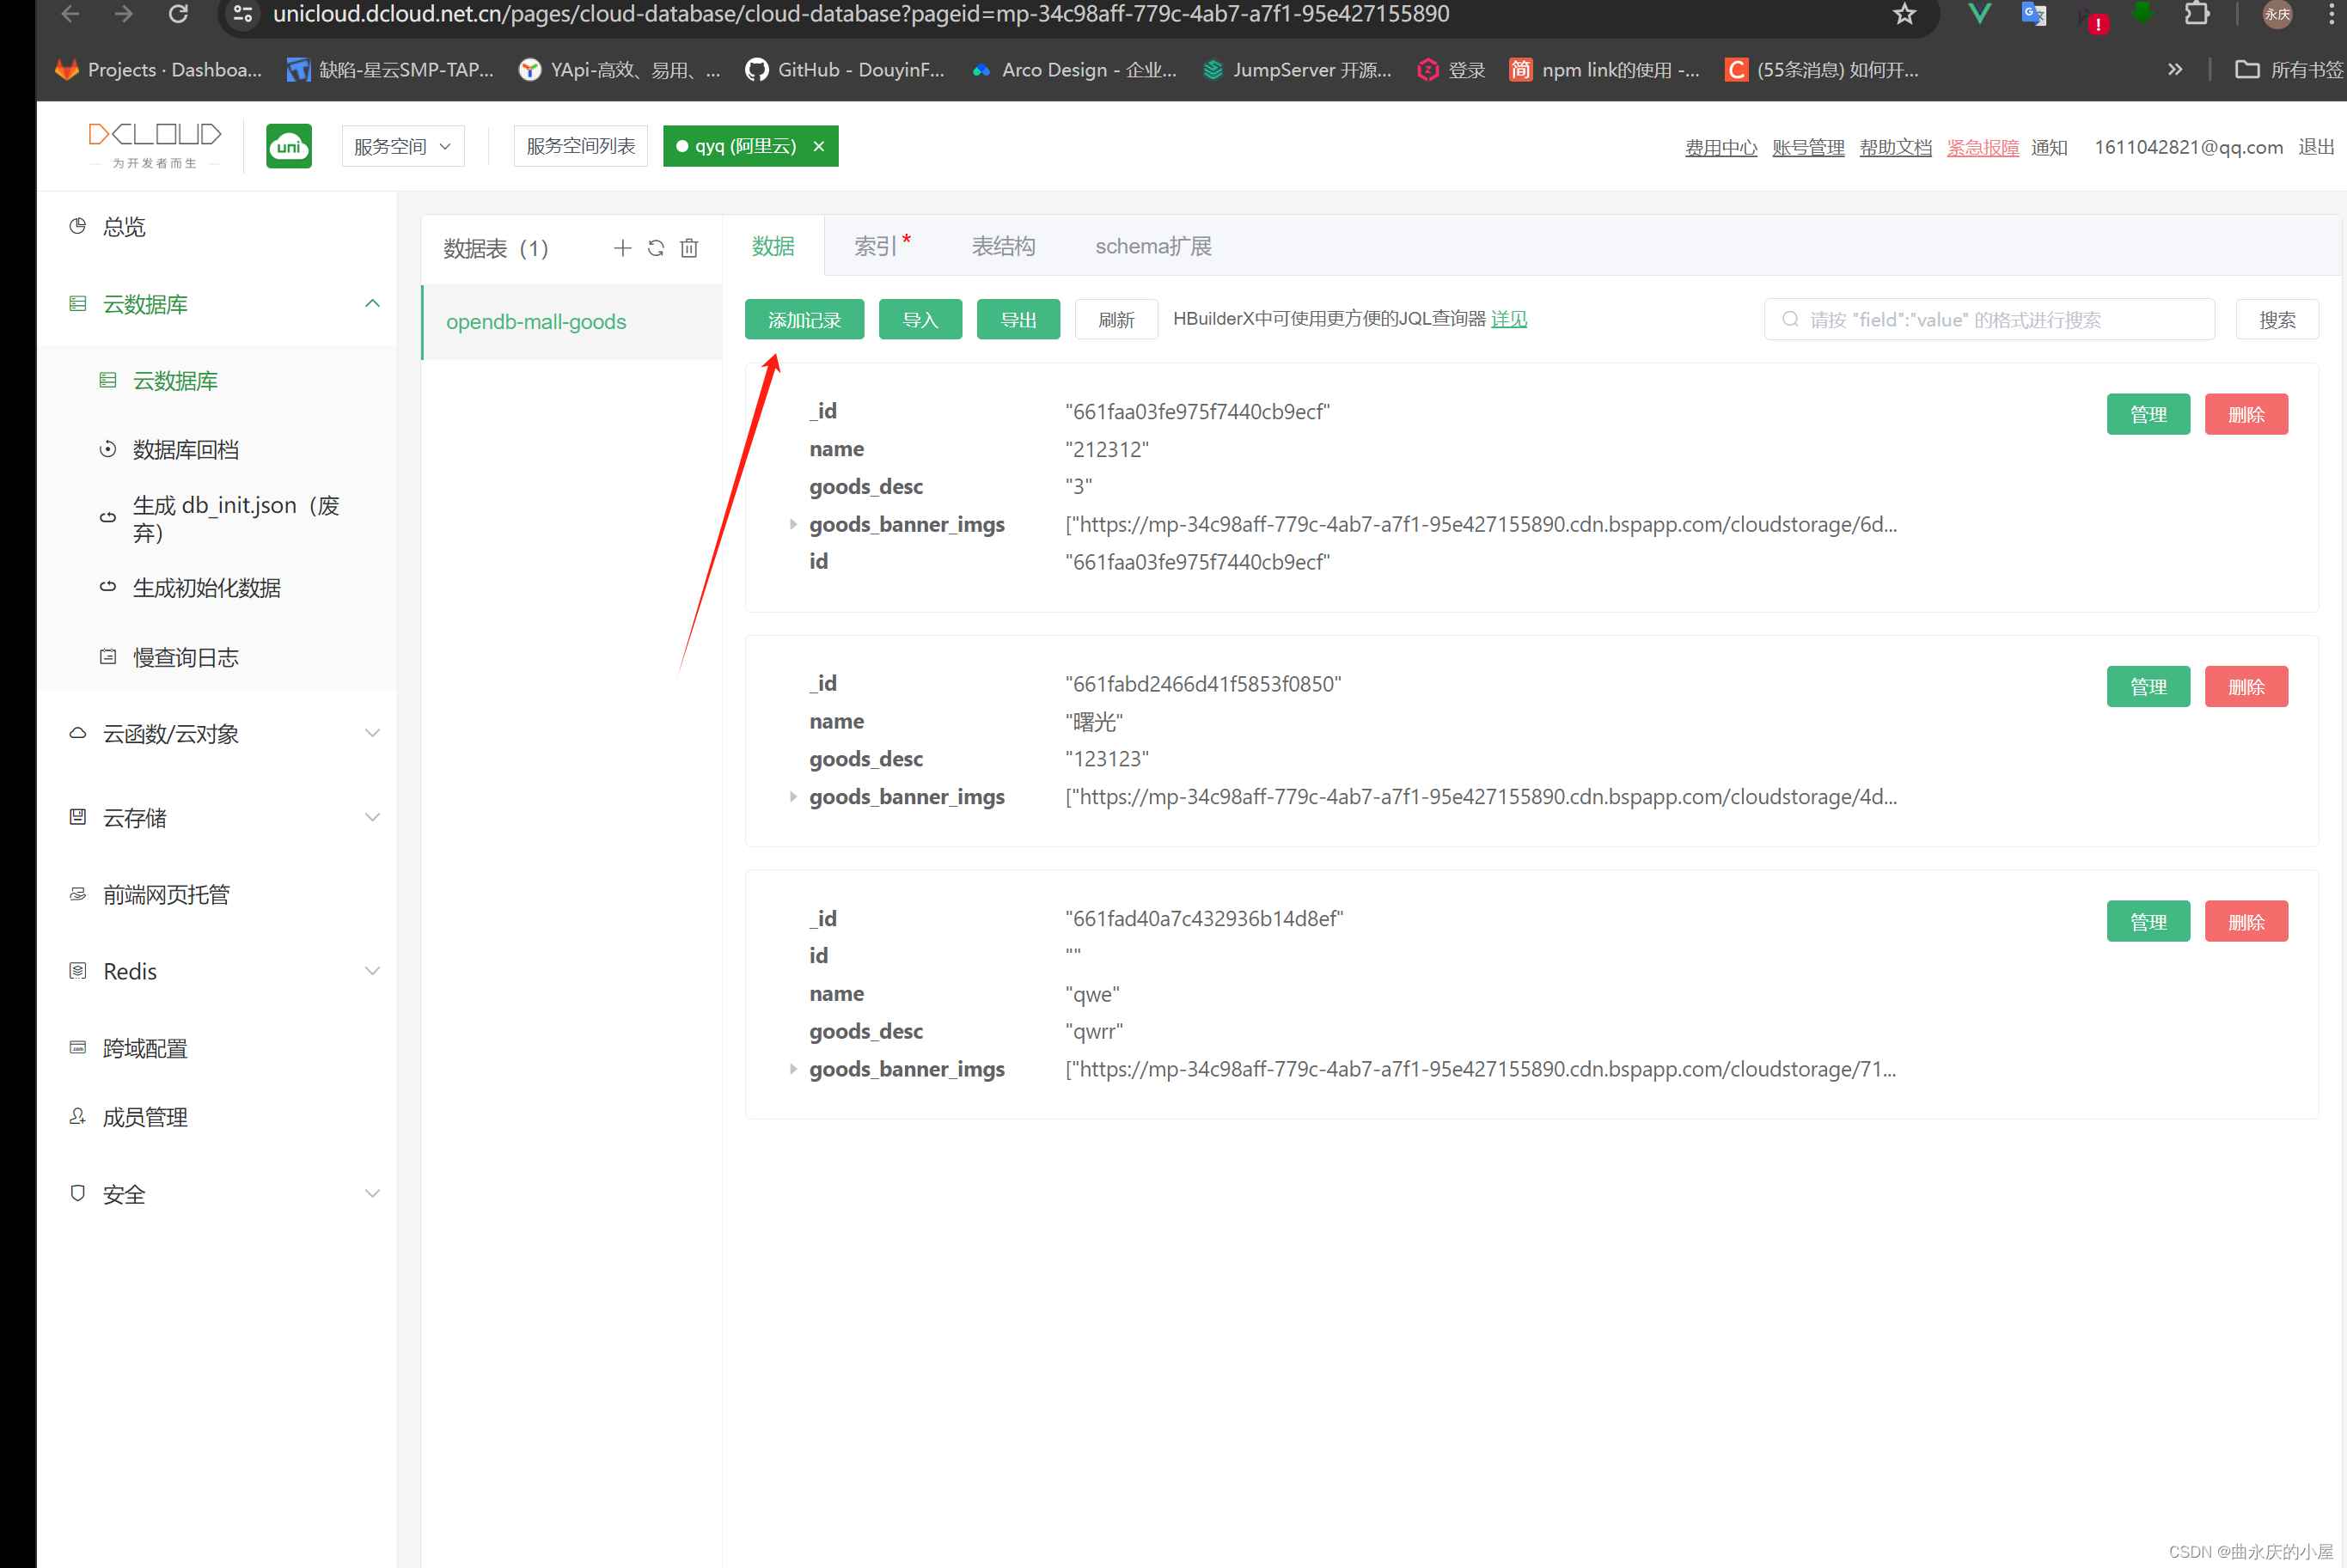Open the DCloud logo home
2347x1568 pixels.
point(155,145)
